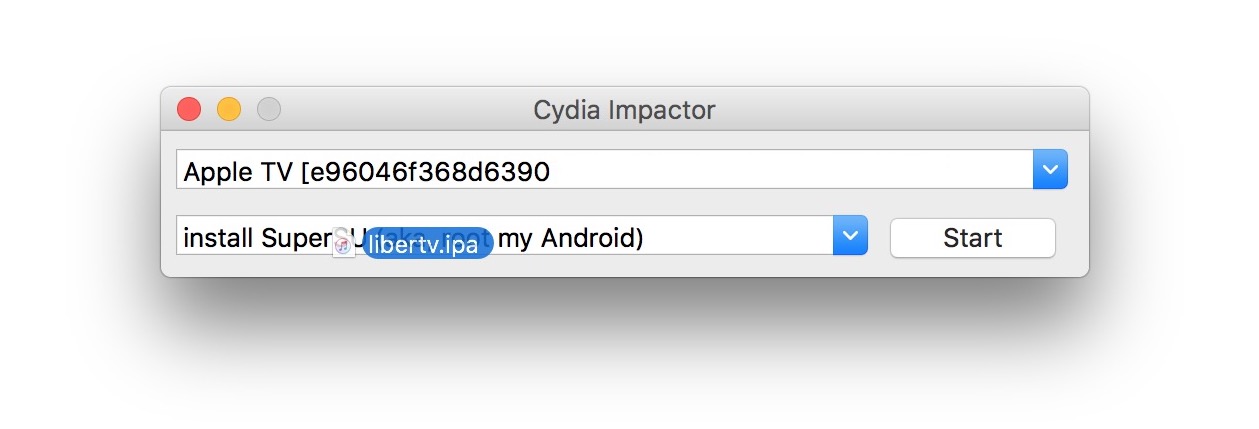This screenshot has width=1259, height=429.
Task: Click the device ID e96046f368d6390 text
Action: pos(425,172)
